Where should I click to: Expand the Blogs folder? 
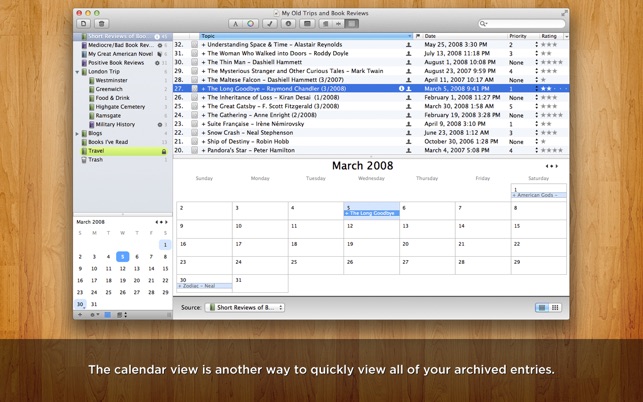(x=77, y=133)
